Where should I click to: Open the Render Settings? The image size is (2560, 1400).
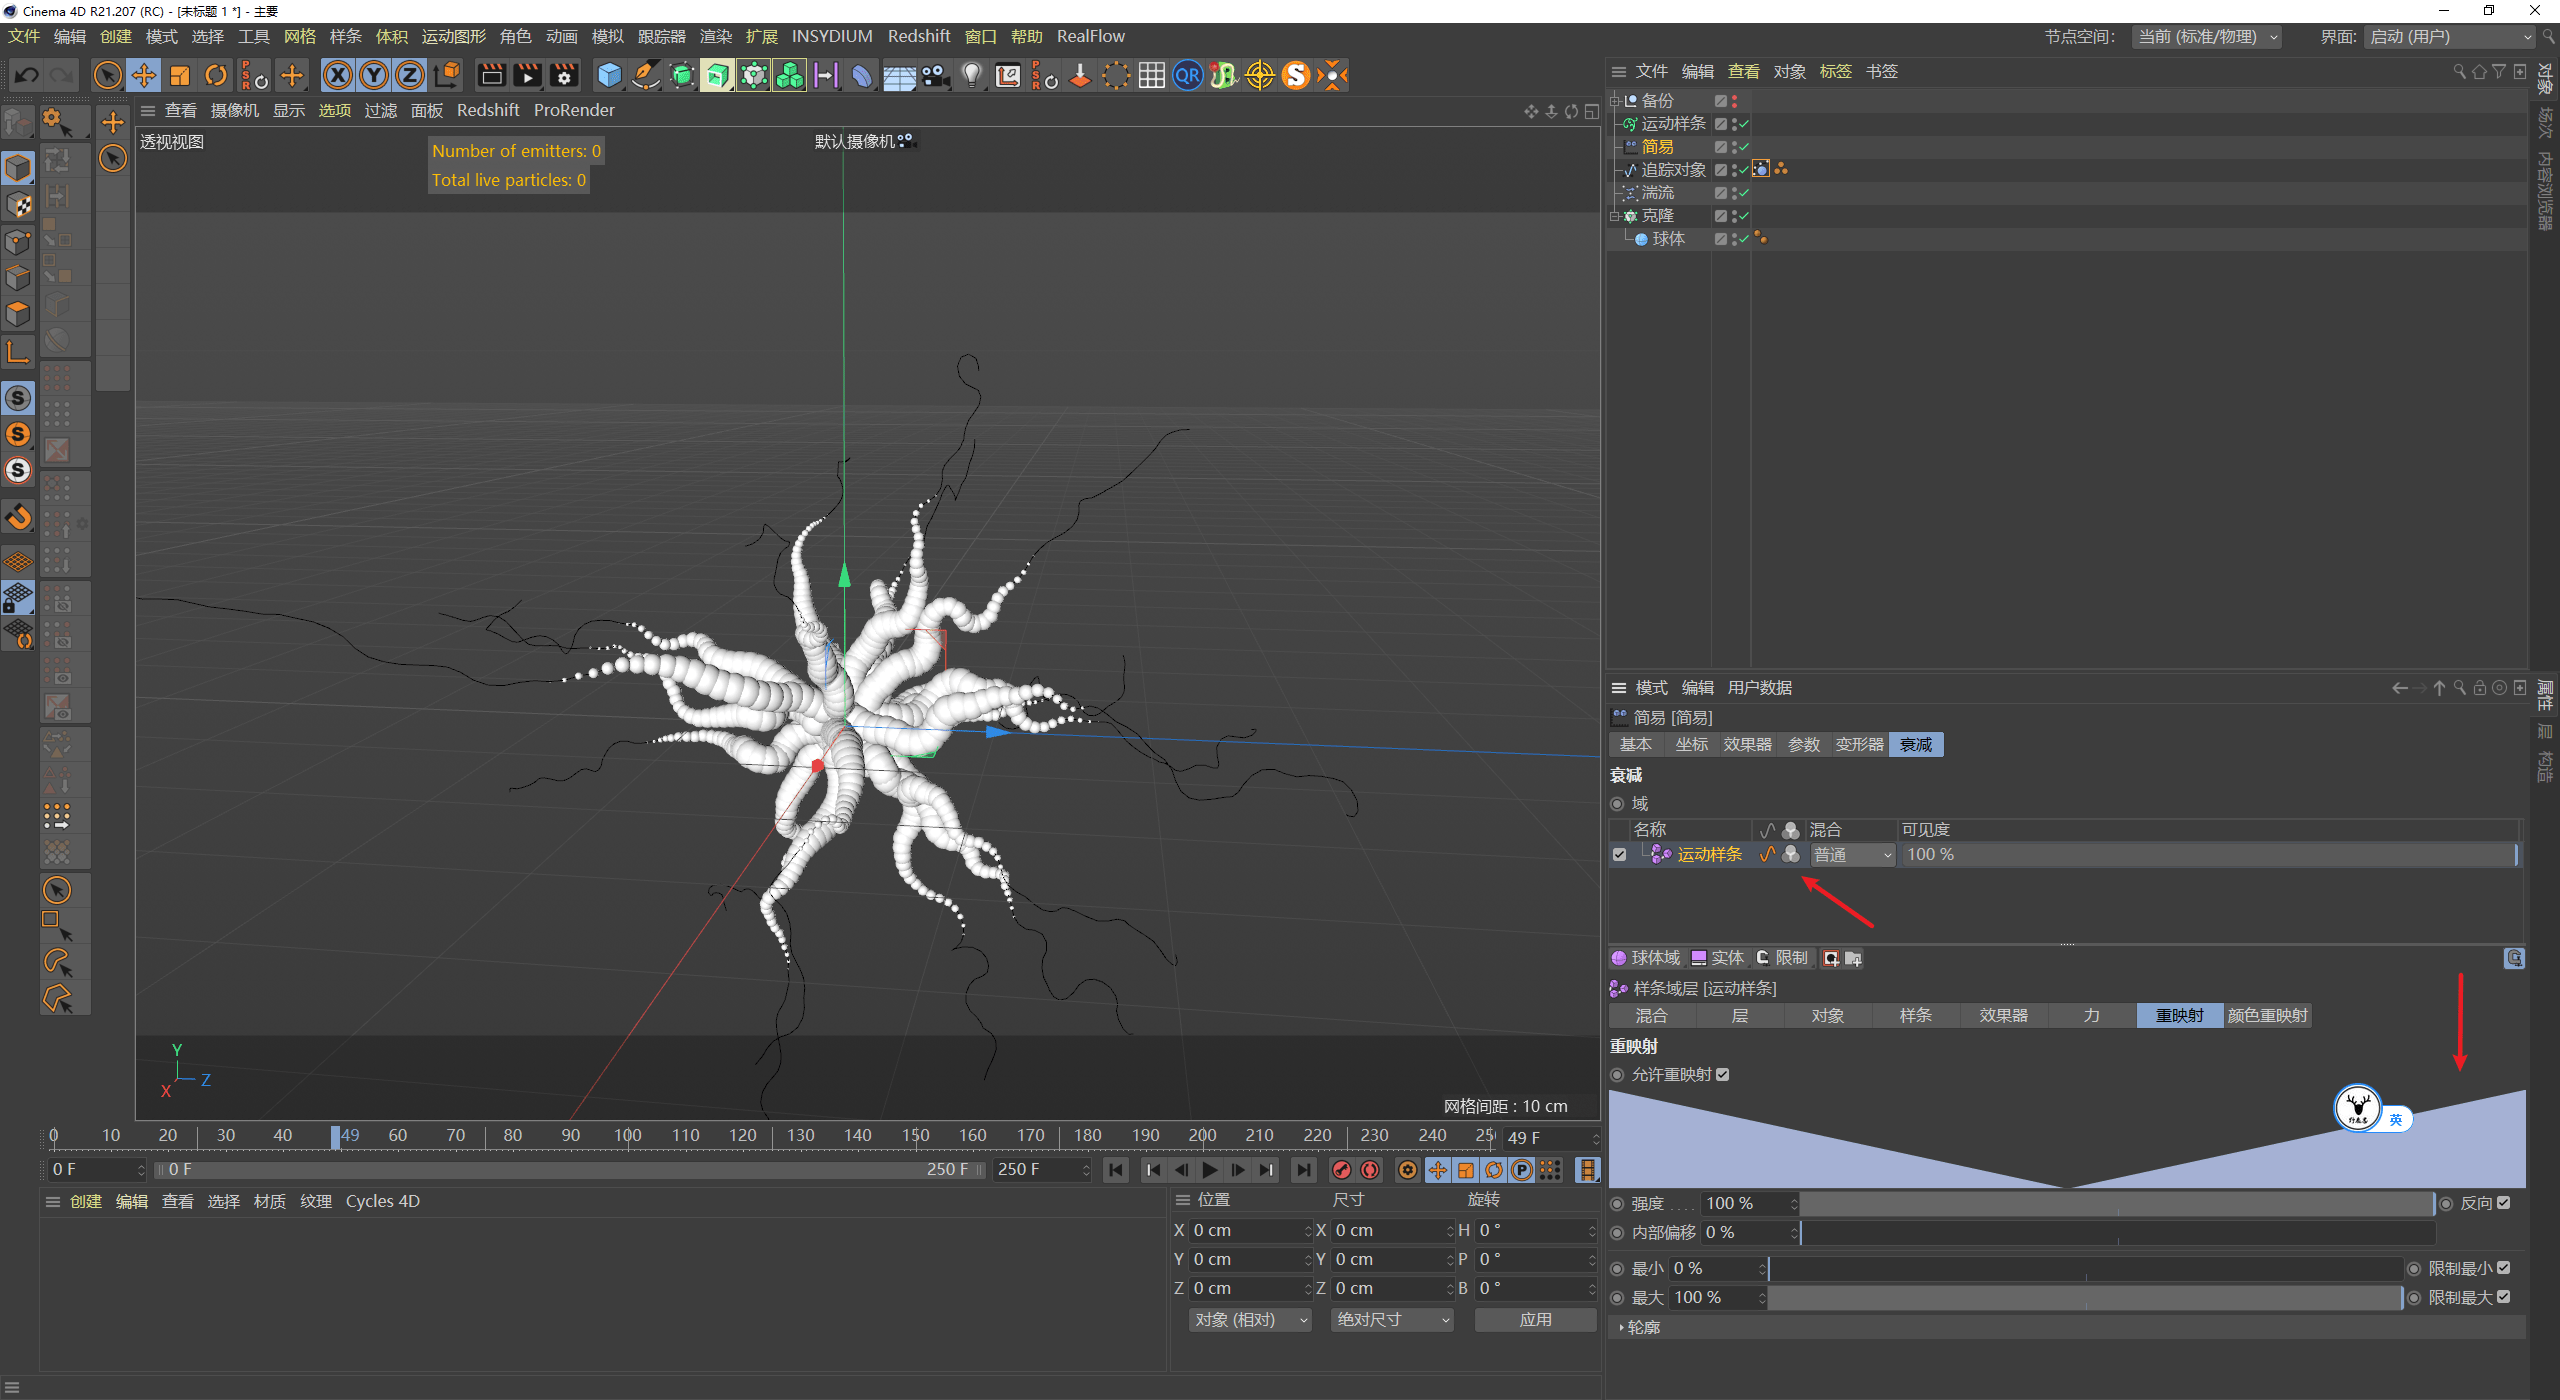click(564, 75)
